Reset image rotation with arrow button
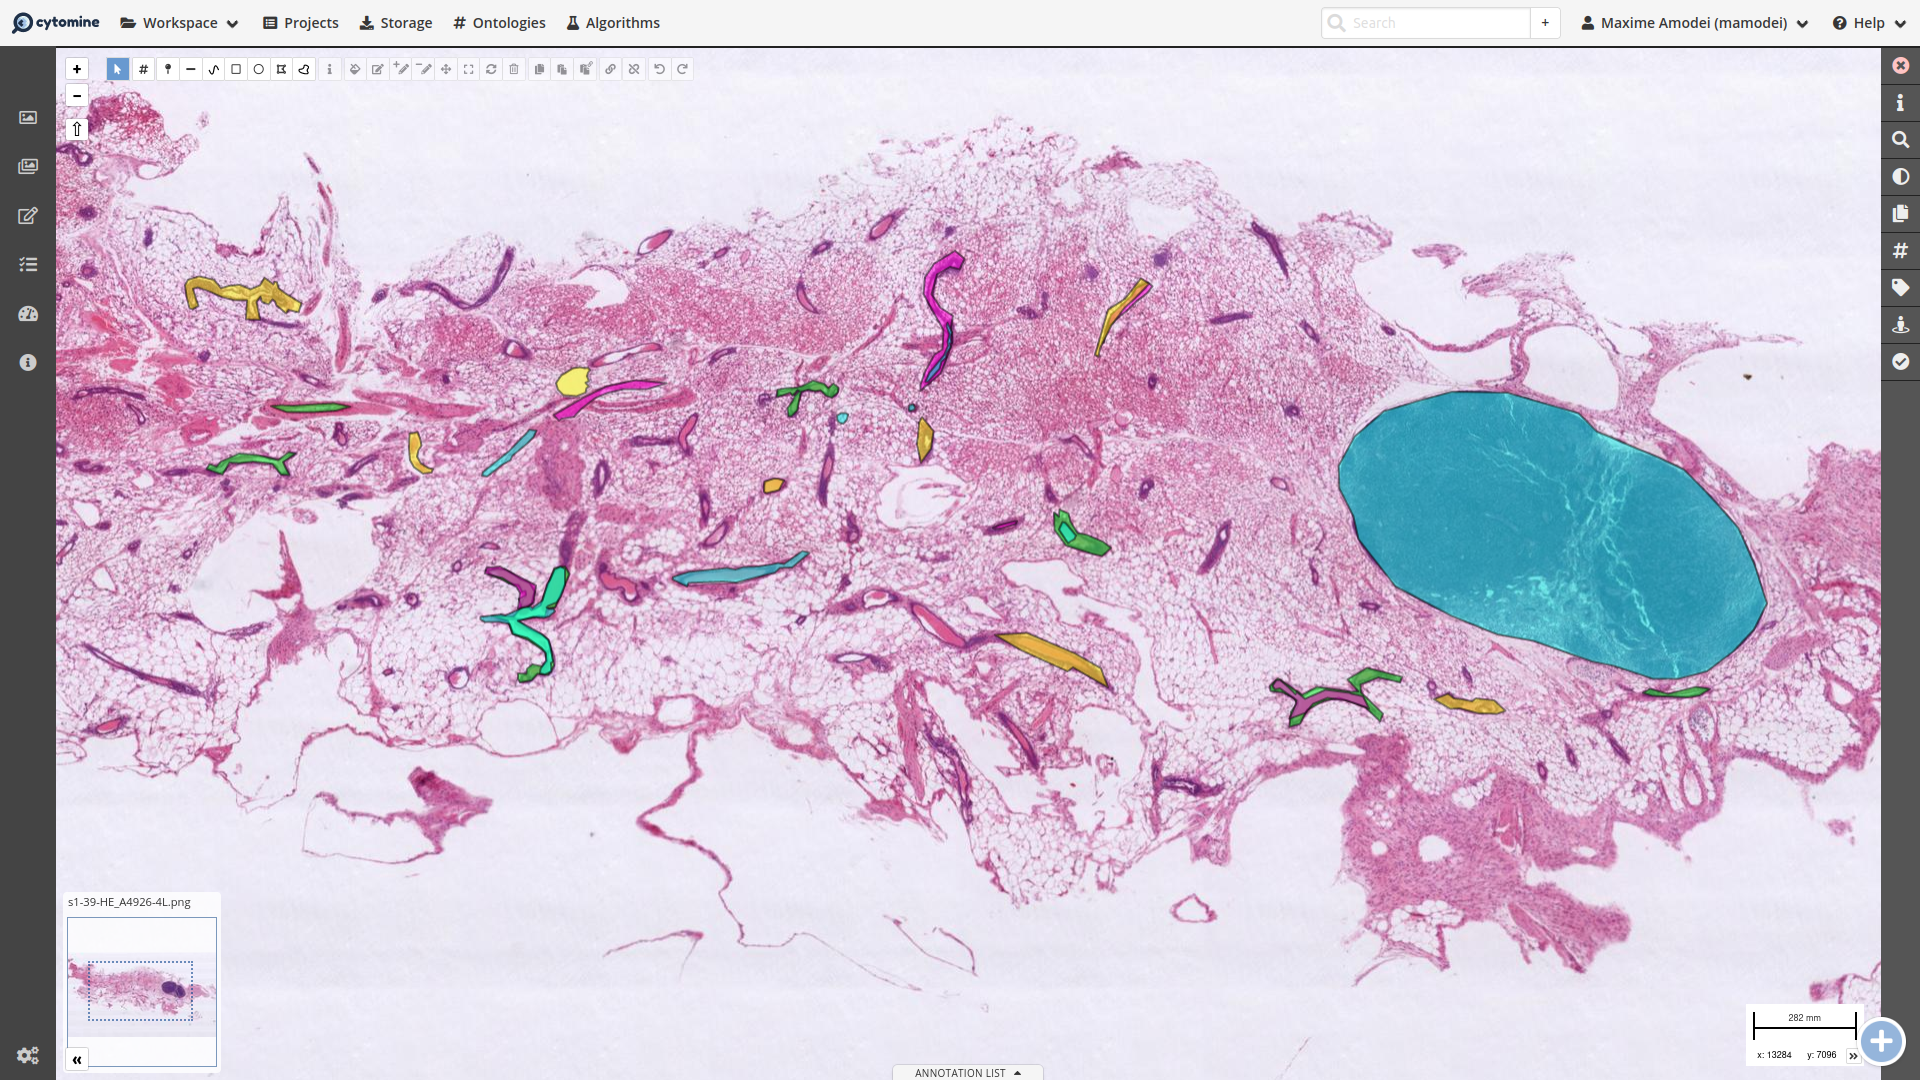The width and height of the screenshot is (1920, 1080). (x=77, y=129)
